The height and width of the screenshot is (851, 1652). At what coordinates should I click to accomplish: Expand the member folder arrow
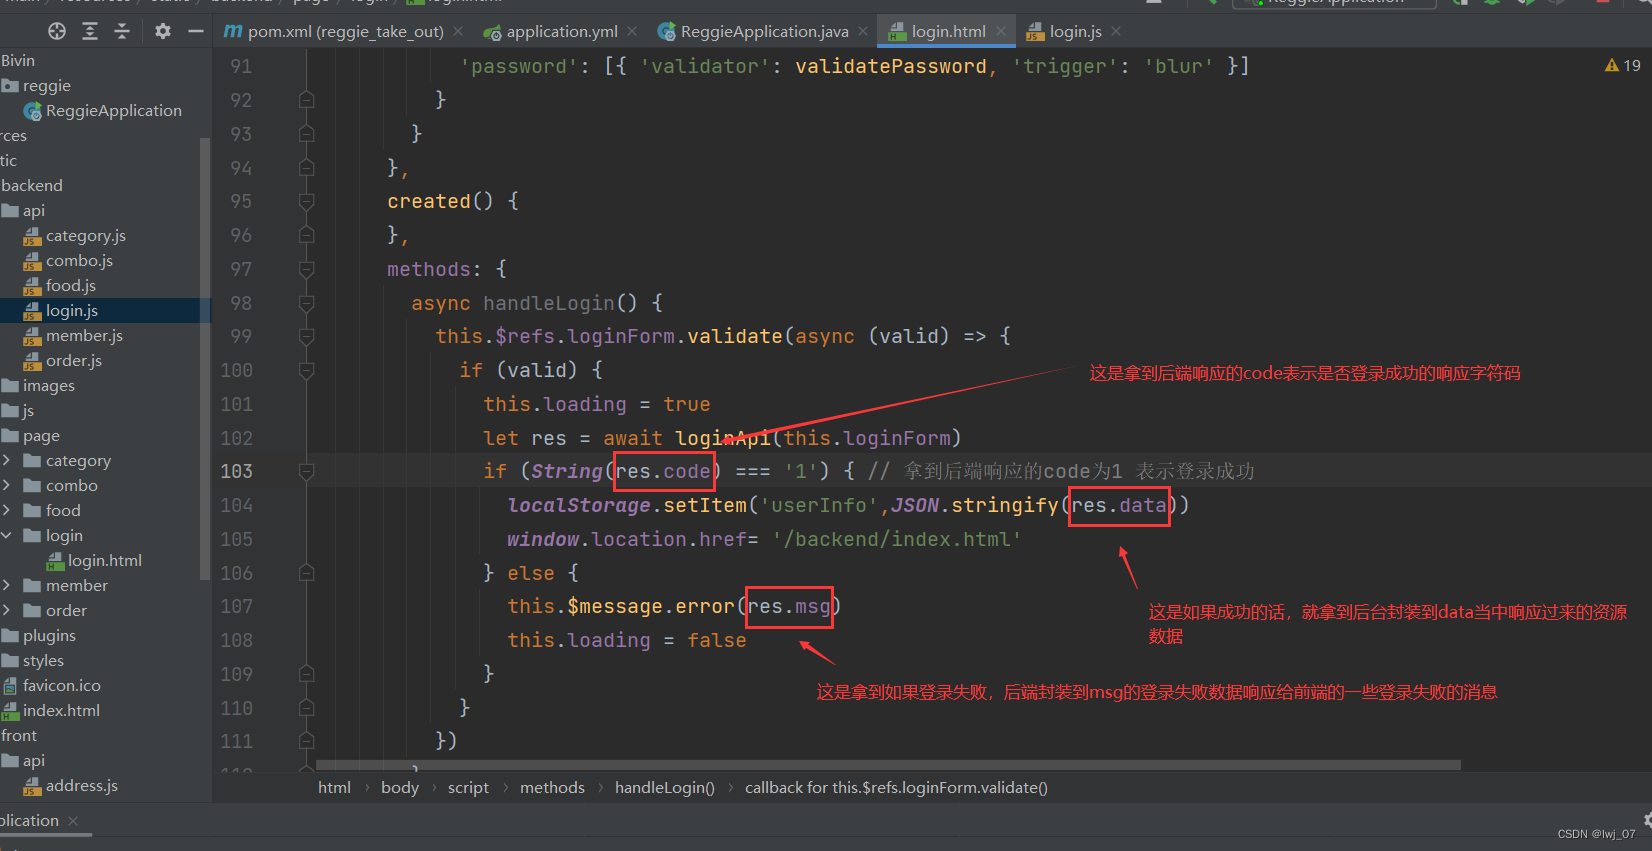[7, 585]
